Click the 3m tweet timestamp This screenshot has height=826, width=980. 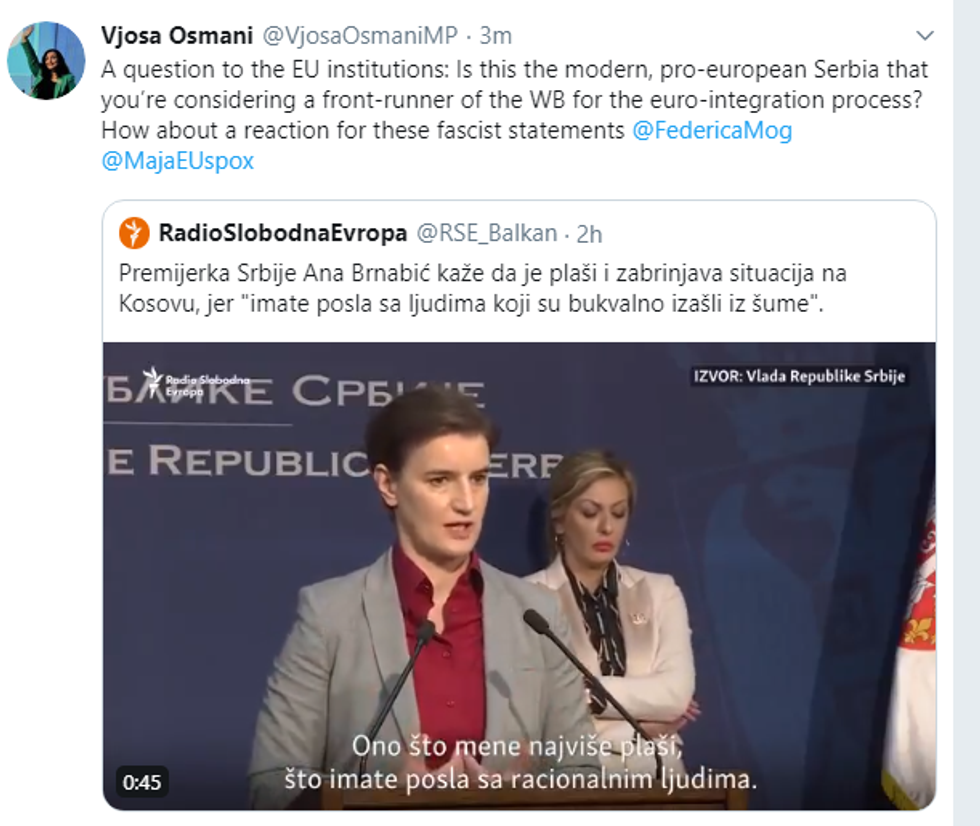(495, 36)
